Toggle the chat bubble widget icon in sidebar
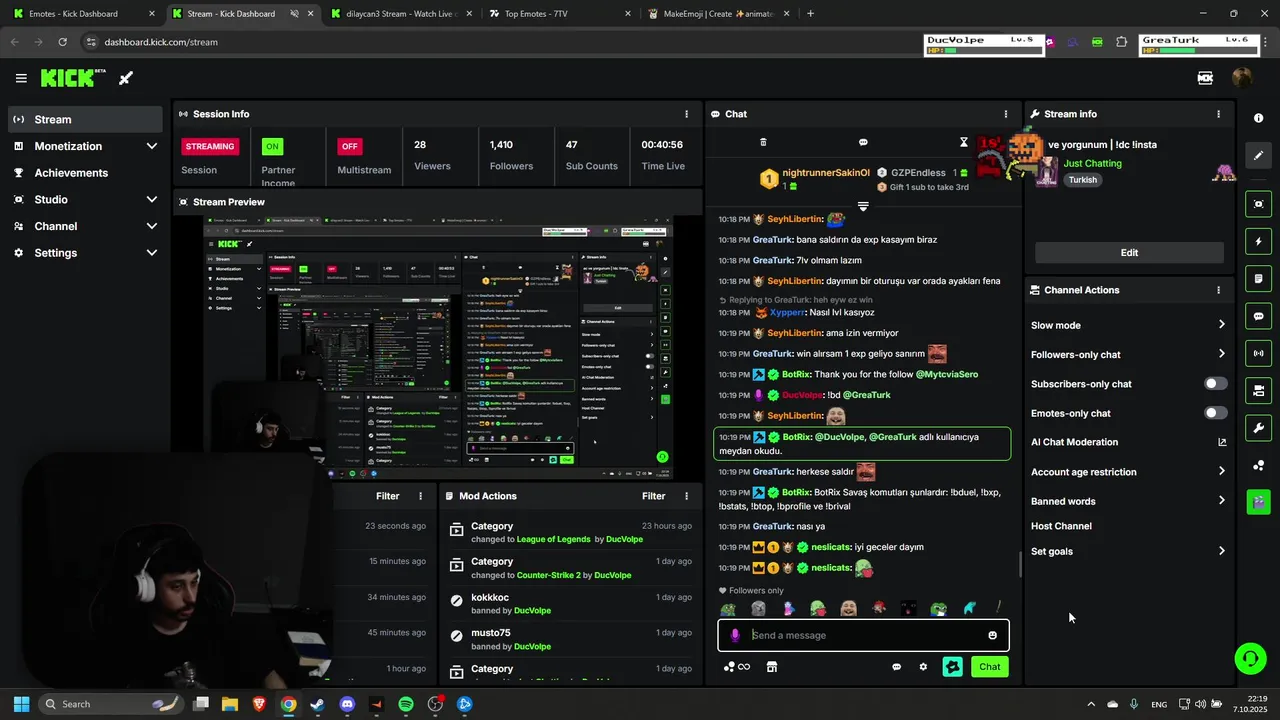Screen dimensions: 1280x720 click(1258, 316)
